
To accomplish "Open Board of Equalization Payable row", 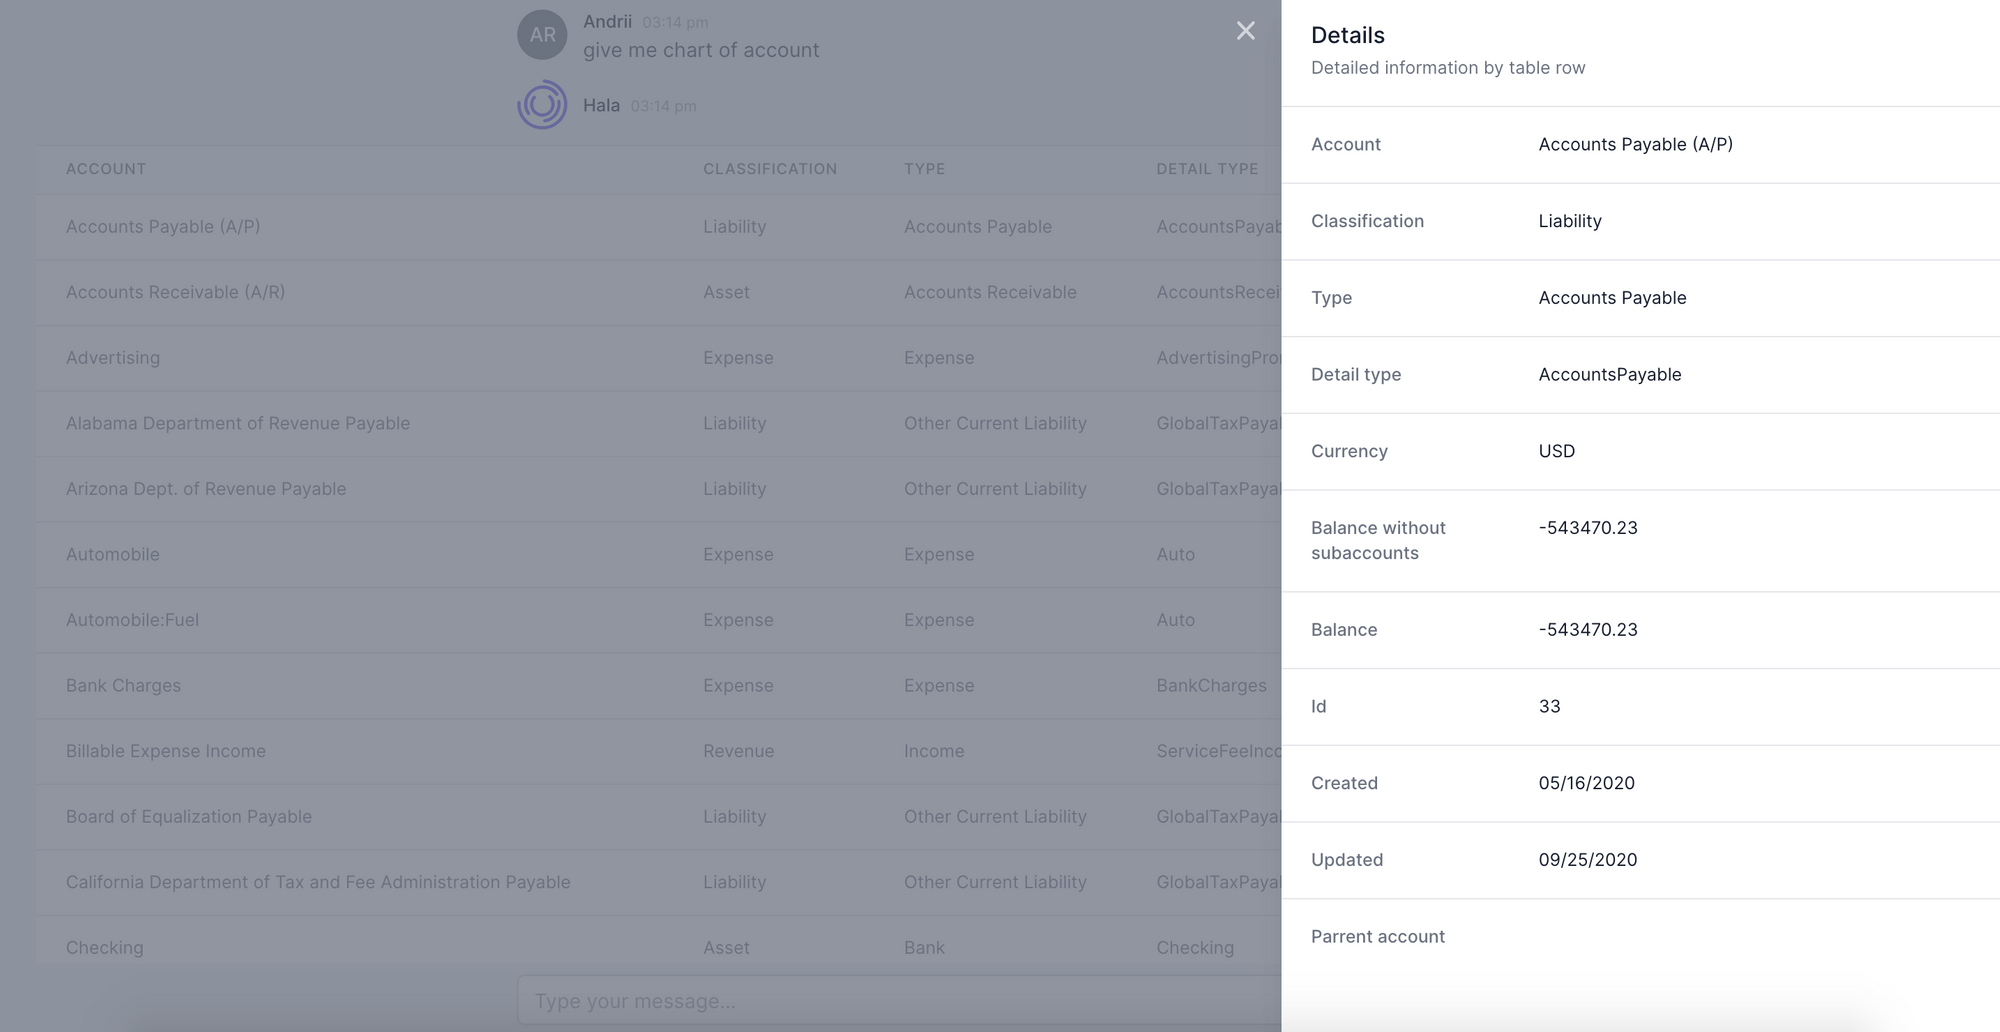I will [x=658, y=817].
